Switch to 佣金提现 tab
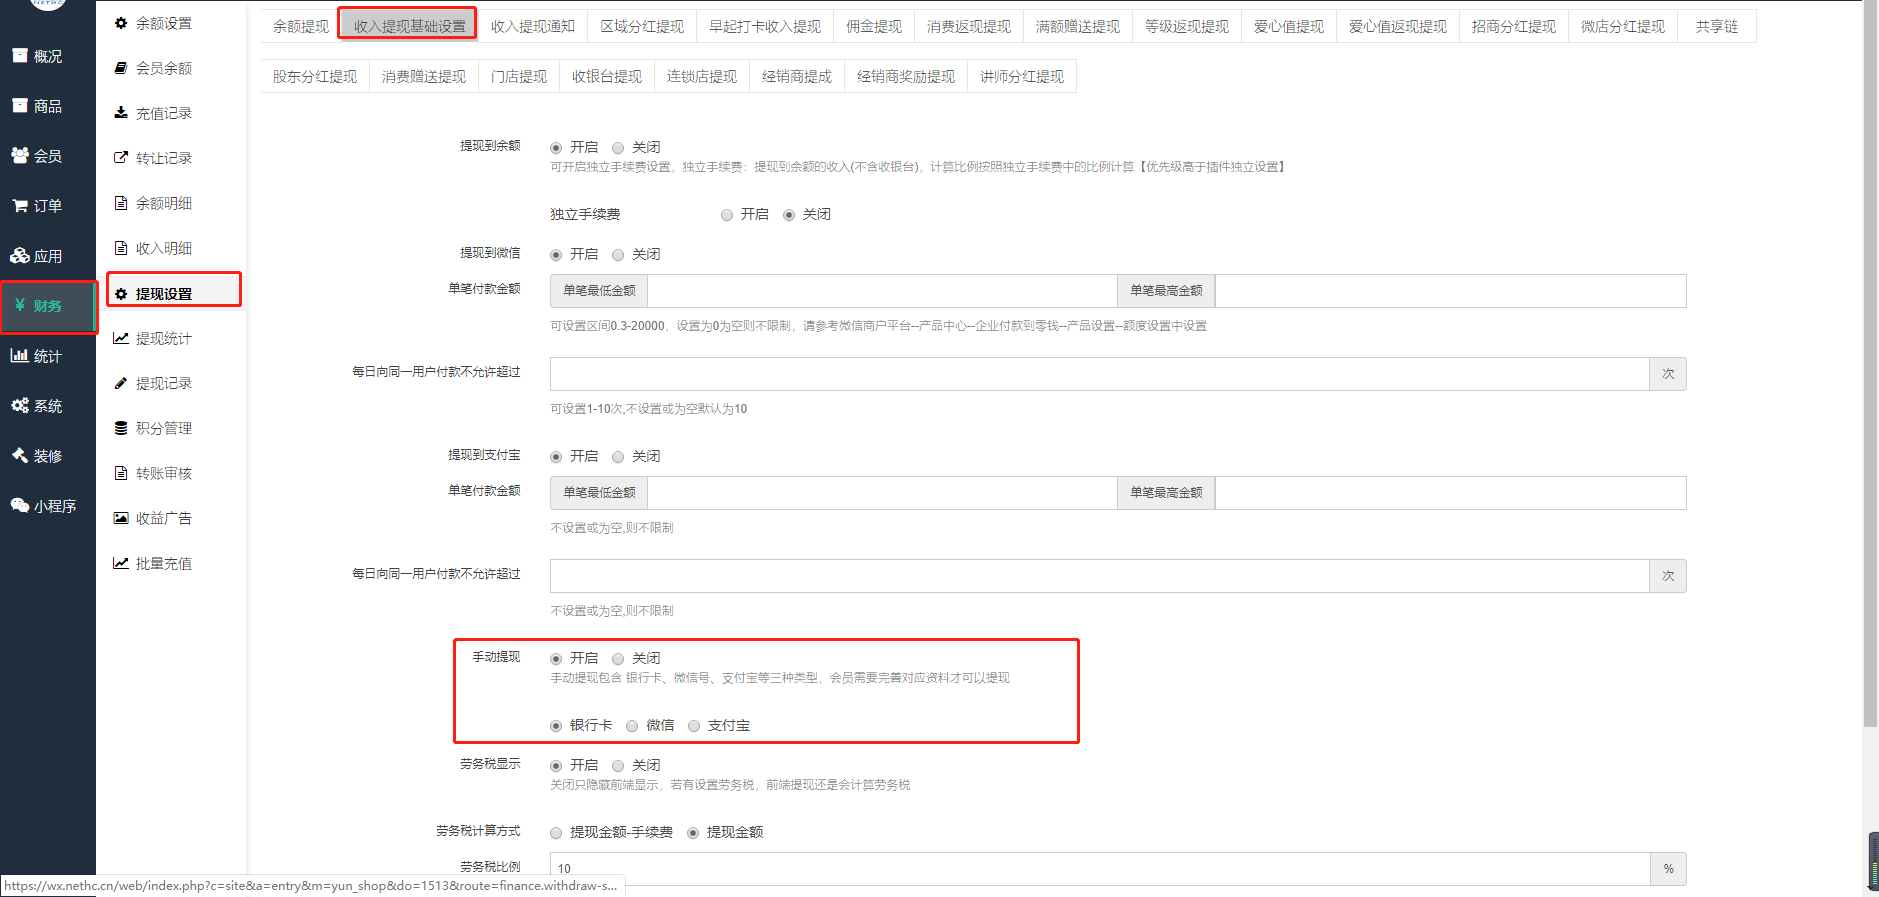Screen dimensions: 1879x897 [873, 26]
